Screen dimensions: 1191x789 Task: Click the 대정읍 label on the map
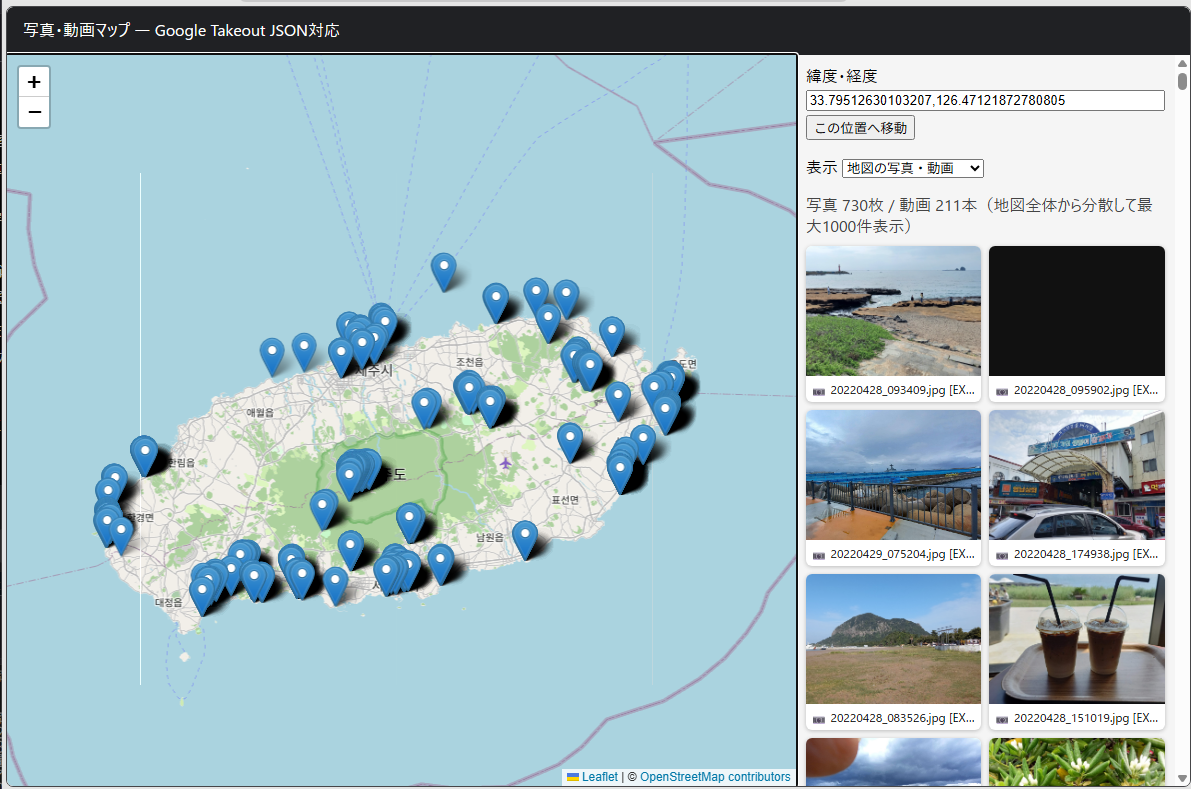(x=169, y=602)
